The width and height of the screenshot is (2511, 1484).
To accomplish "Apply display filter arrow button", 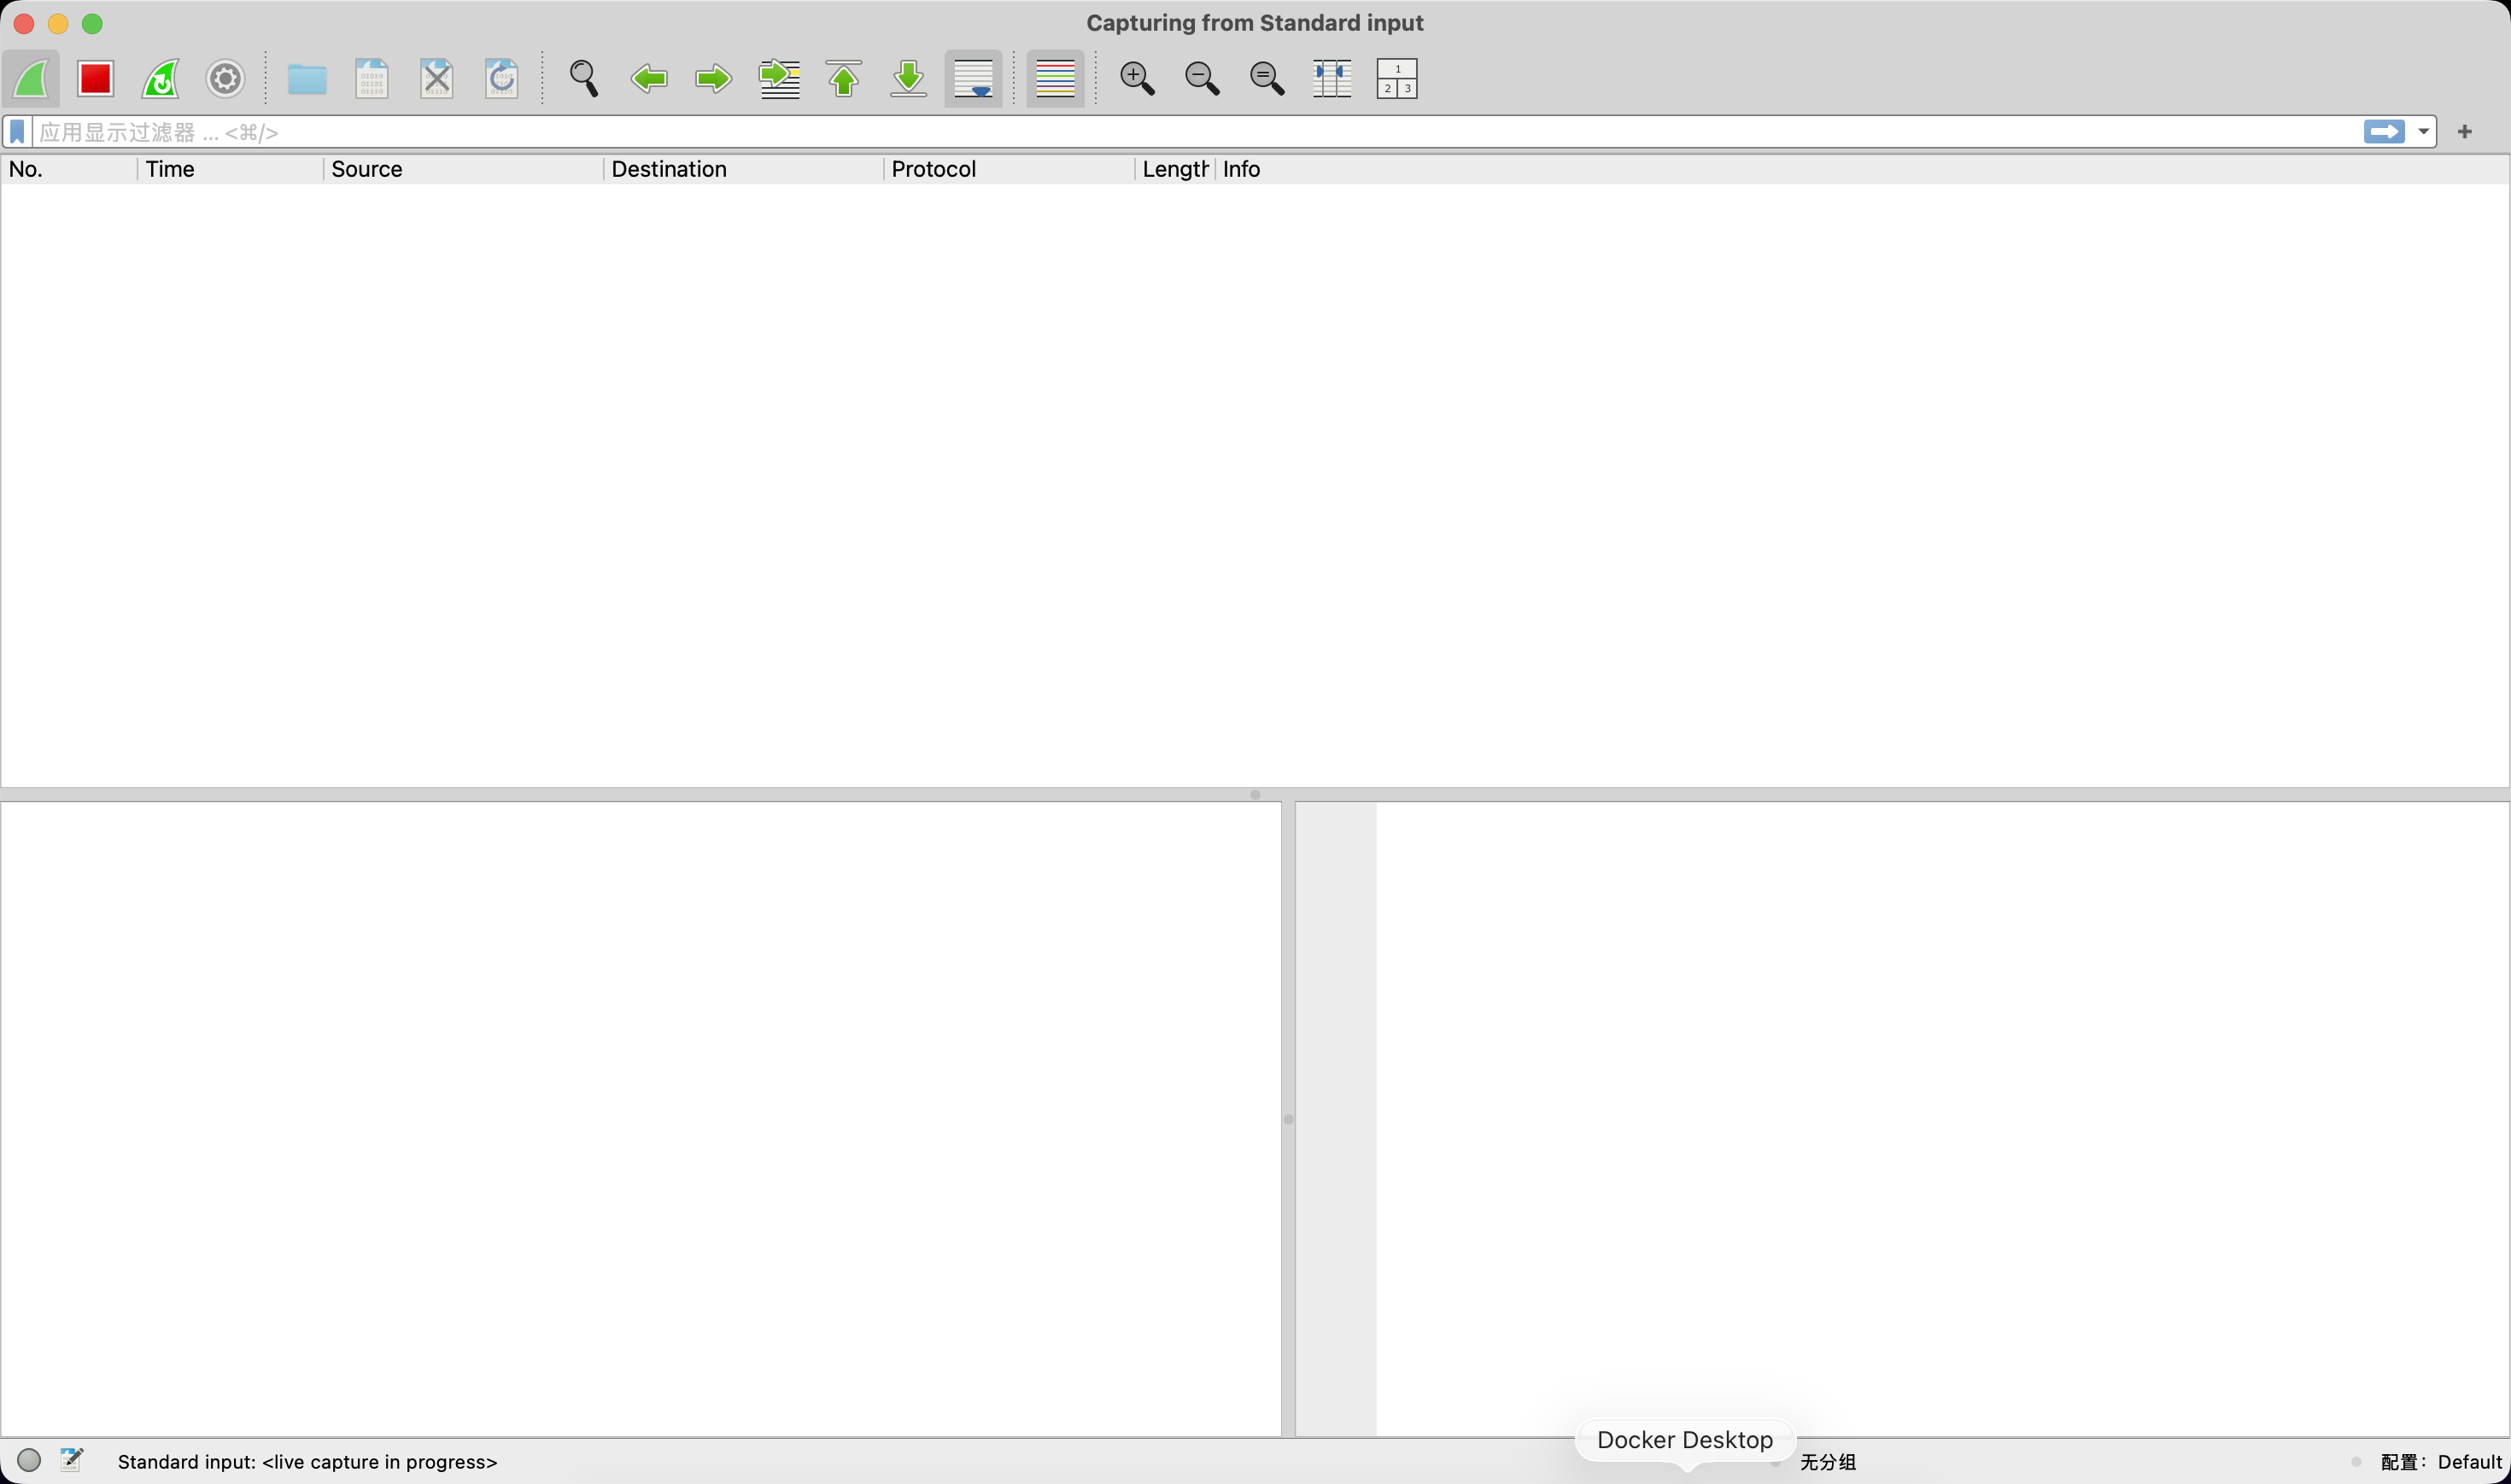I will click(x=2384, y=132).
